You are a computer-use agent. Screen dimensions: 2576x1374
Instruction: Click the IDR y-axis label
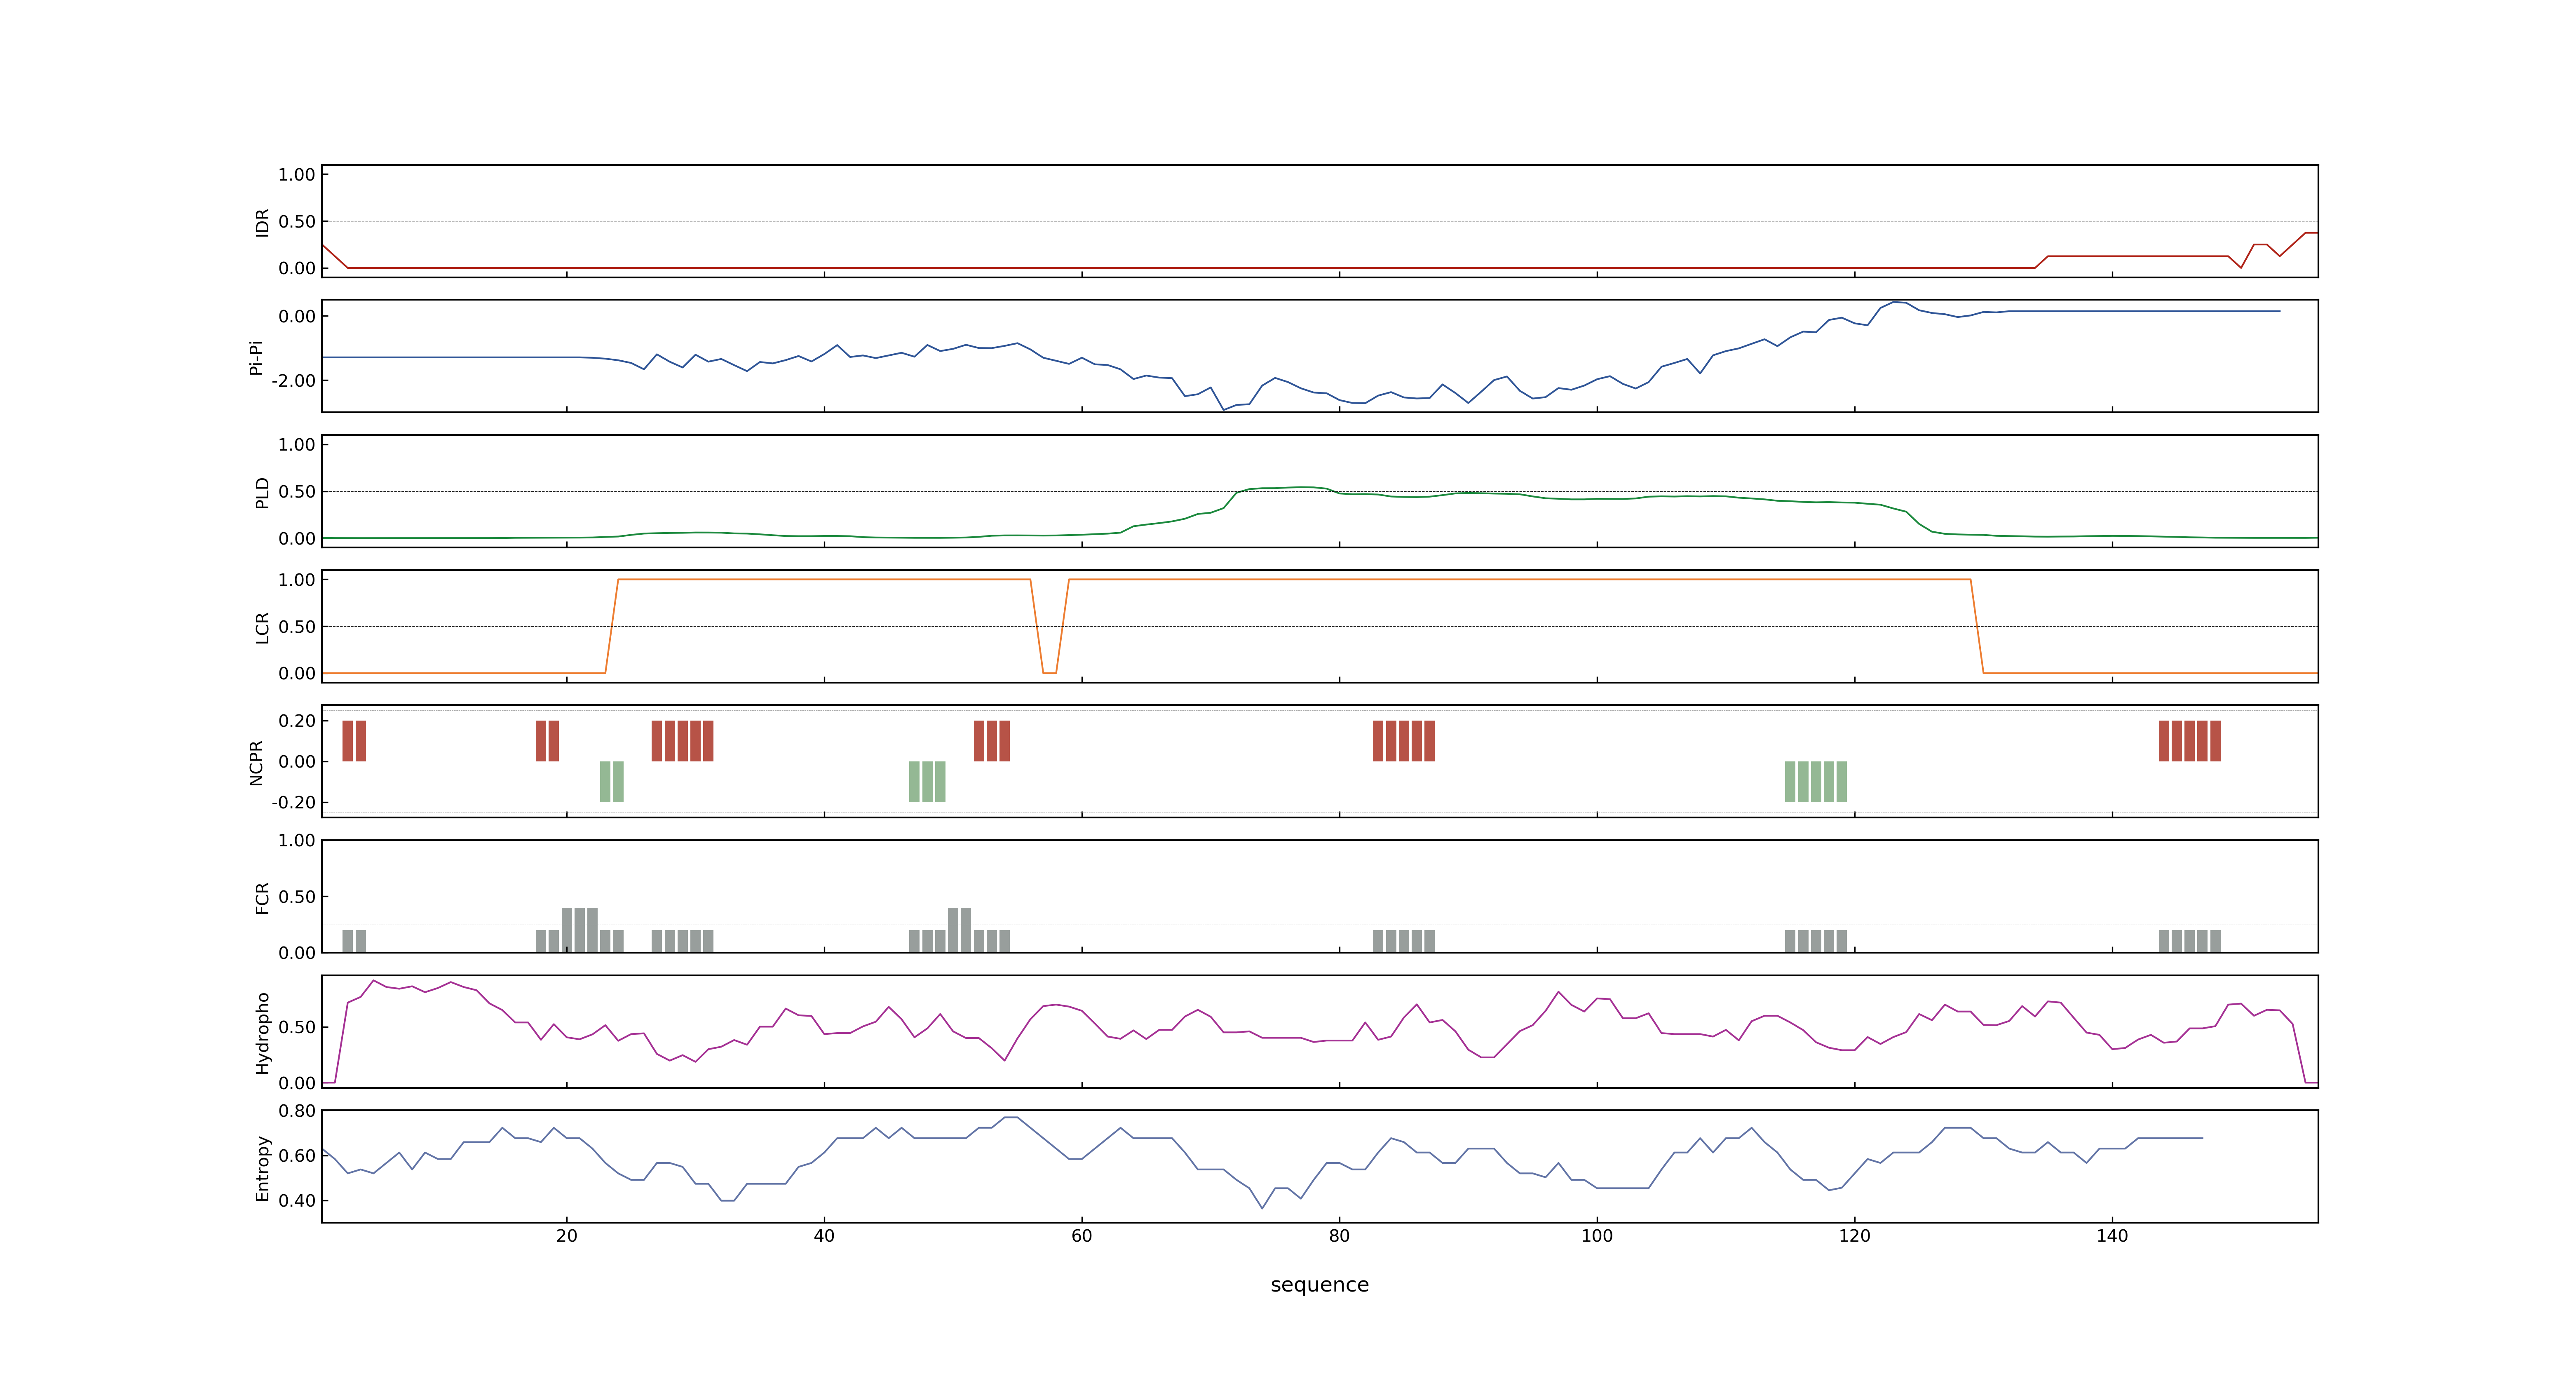pos(262,222)
